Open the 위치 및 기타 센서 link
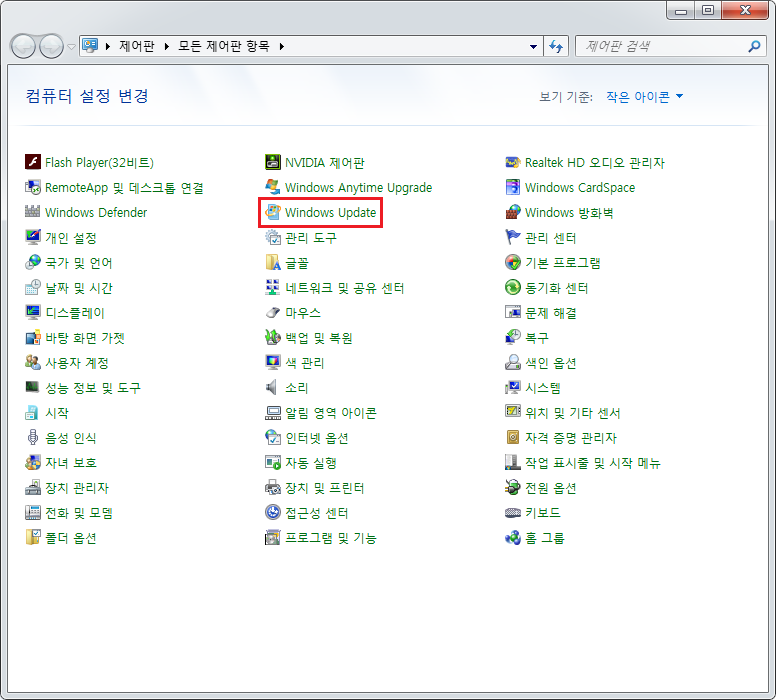The image size is (776, 700). 572,412
